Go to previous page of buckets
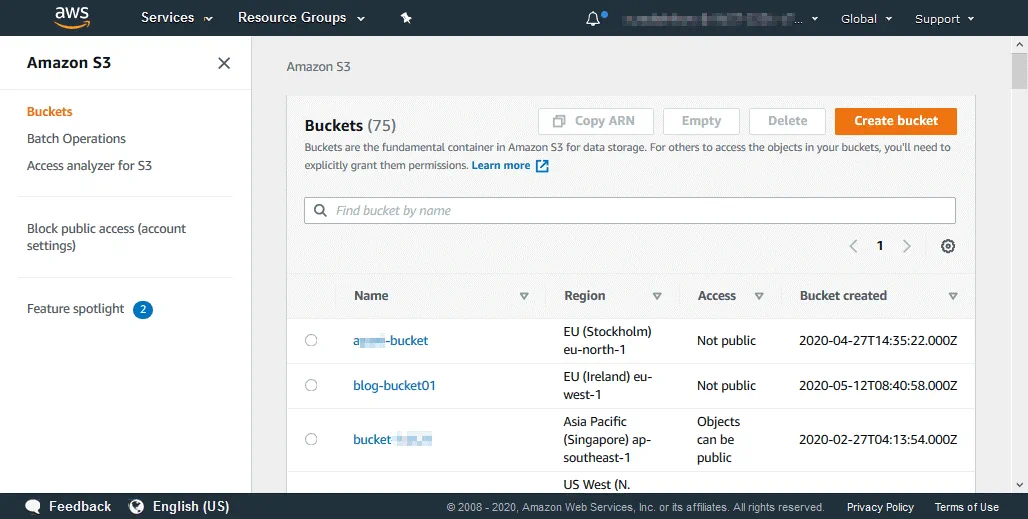1028x519 pixels. point(853,246)
